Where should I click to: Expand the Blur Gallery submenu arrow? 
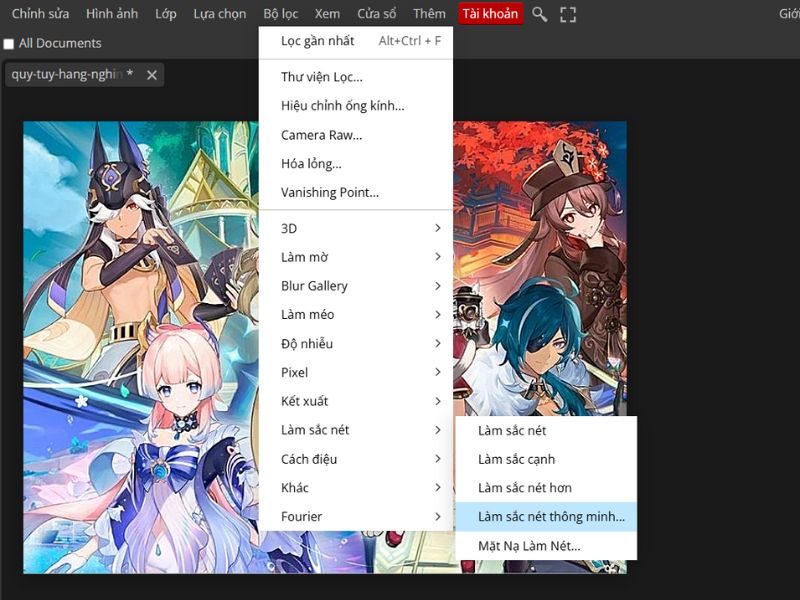(438, 286)
